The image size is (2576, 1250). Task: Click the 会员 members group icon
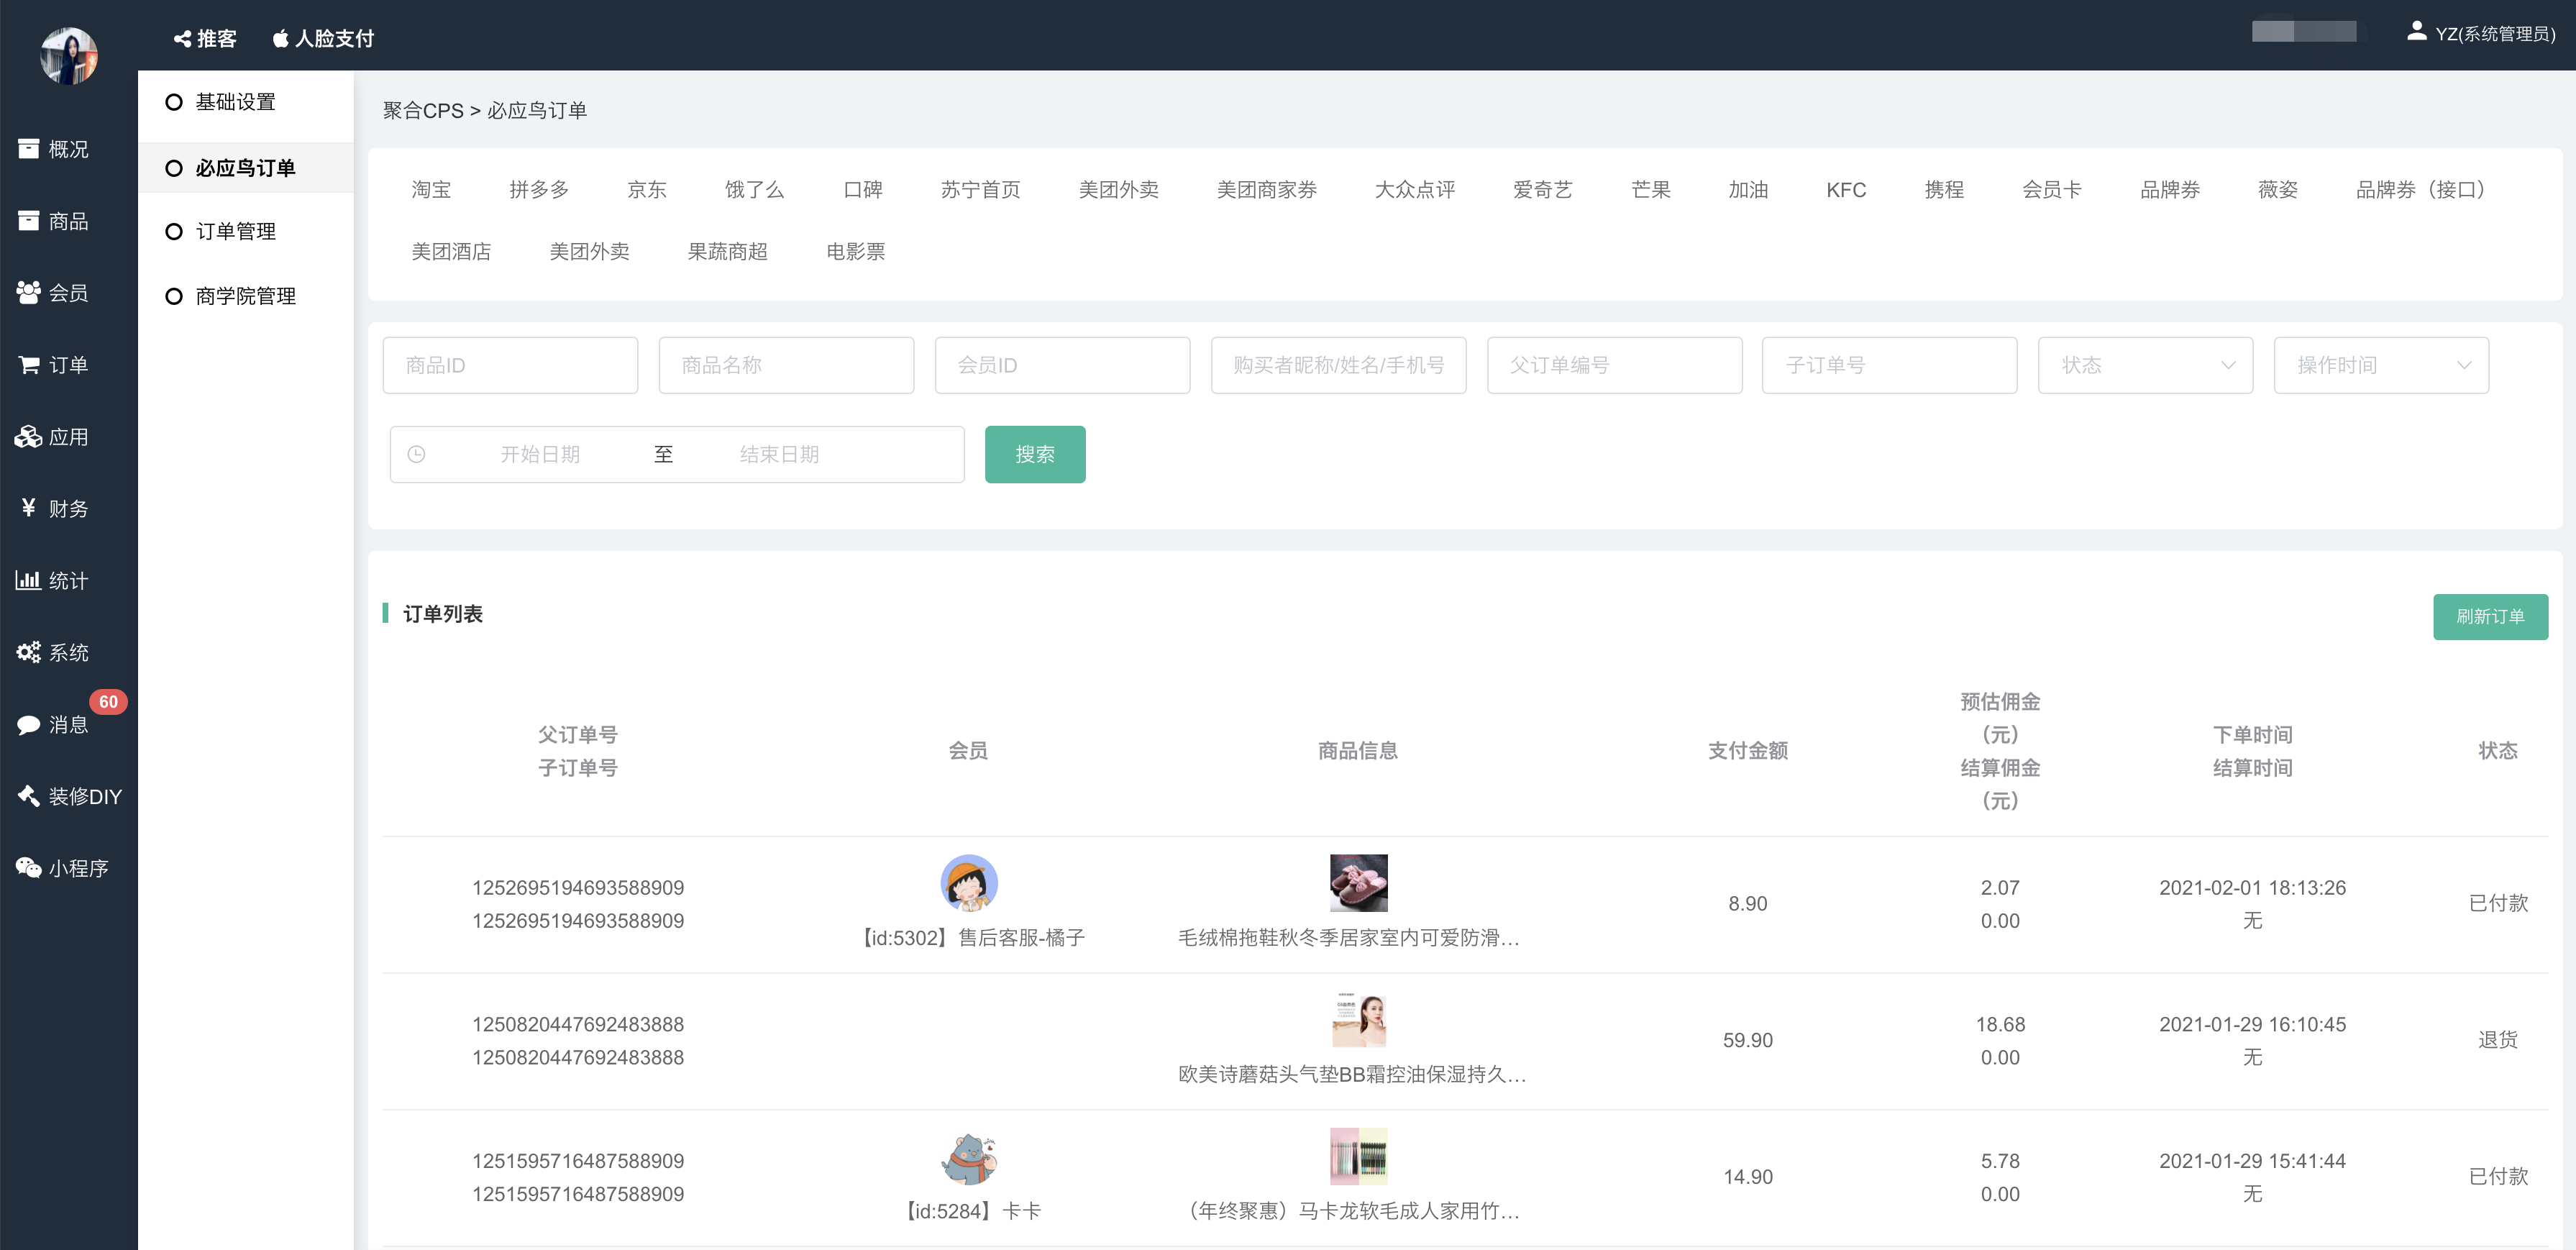pos(29,293)
